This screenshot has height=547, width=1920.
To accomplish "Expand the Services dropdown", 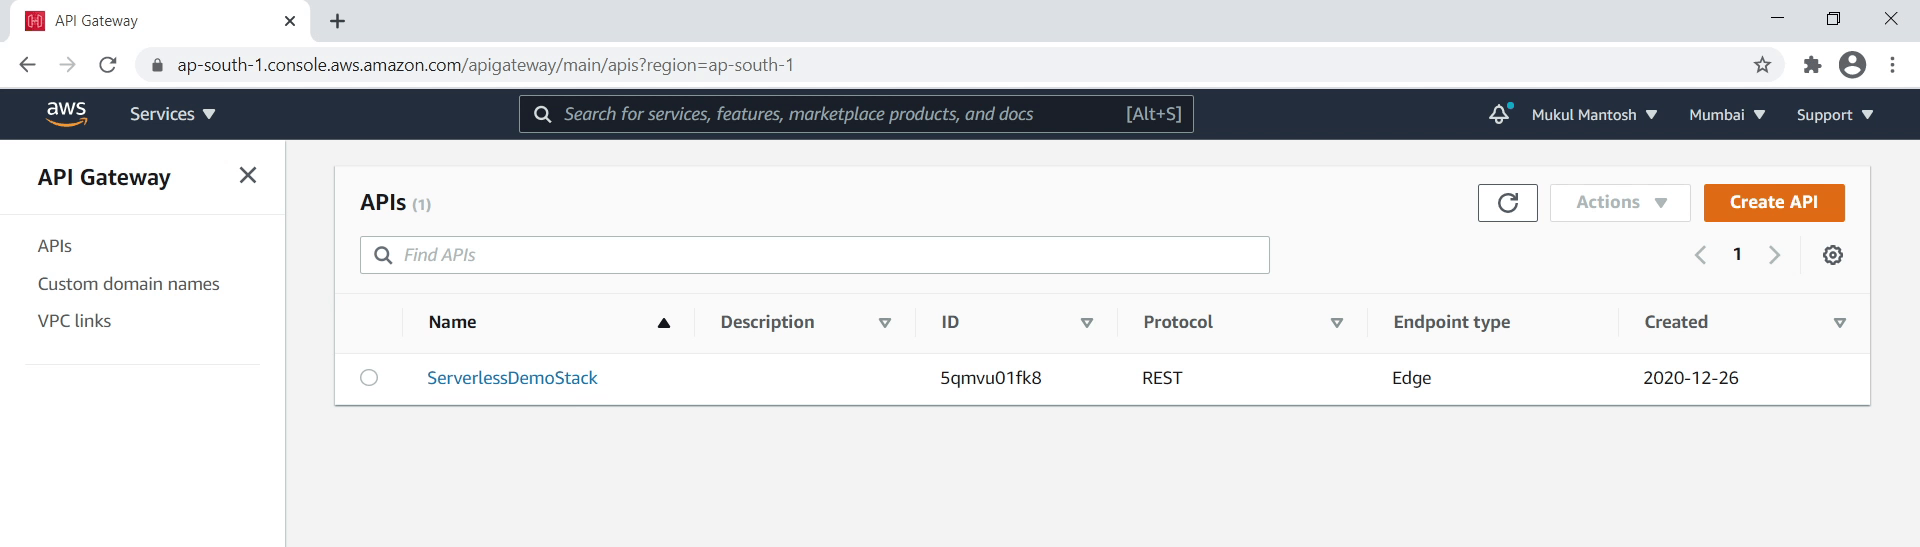I will [x=172, y=114].
